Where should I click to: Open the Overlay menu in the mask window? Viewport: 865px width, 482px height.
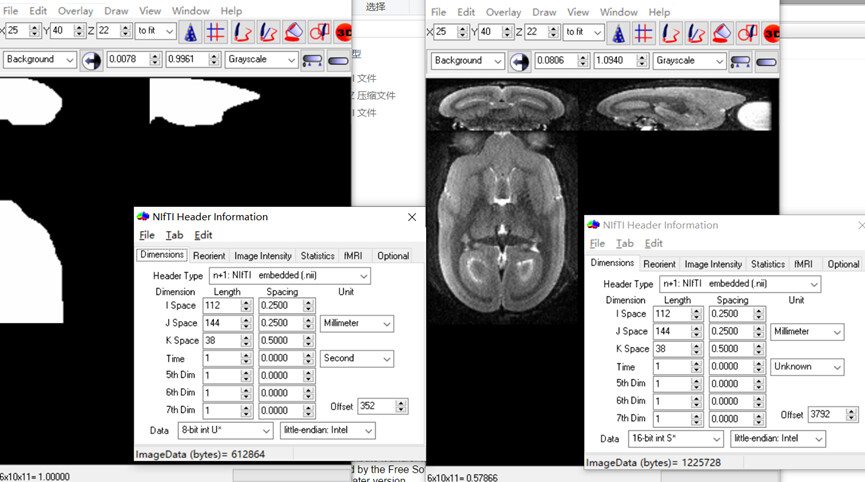(75, 11)
